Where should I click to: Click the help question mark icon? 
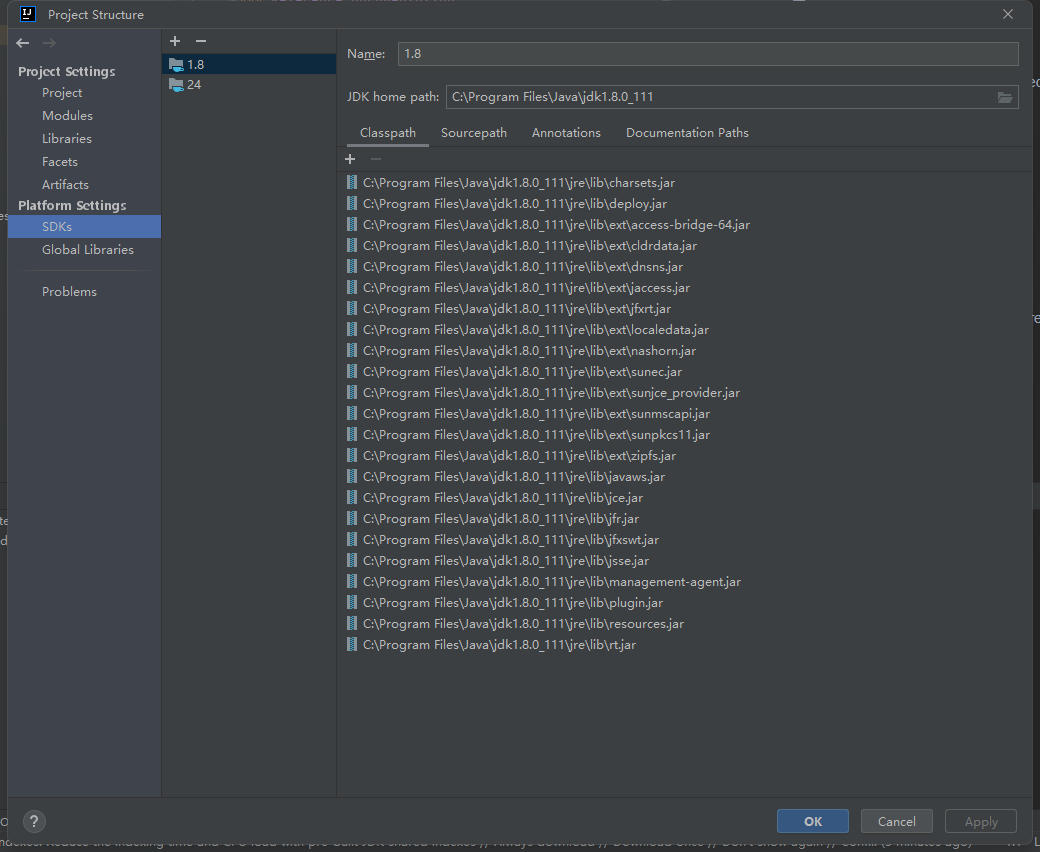(33, 821)
